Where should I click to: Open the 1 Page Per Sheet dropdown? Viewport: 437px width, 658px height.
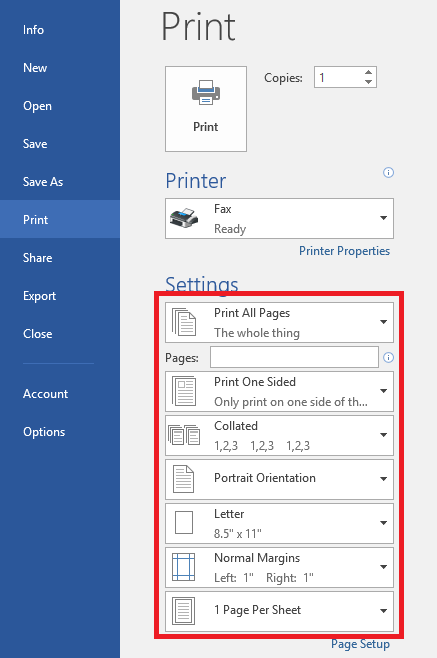(280, 611)
